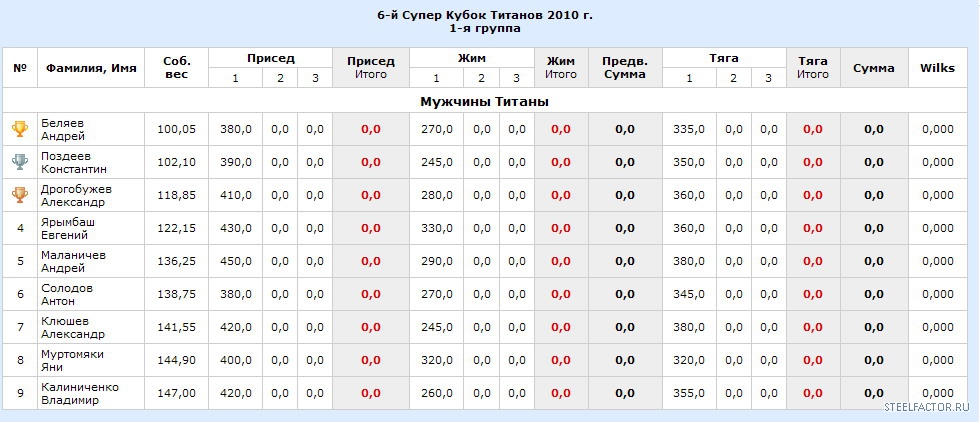Click the gold trophy icon beside Беляев Андрей
Viewport: 980px width, 422px height.
(19, 129)
